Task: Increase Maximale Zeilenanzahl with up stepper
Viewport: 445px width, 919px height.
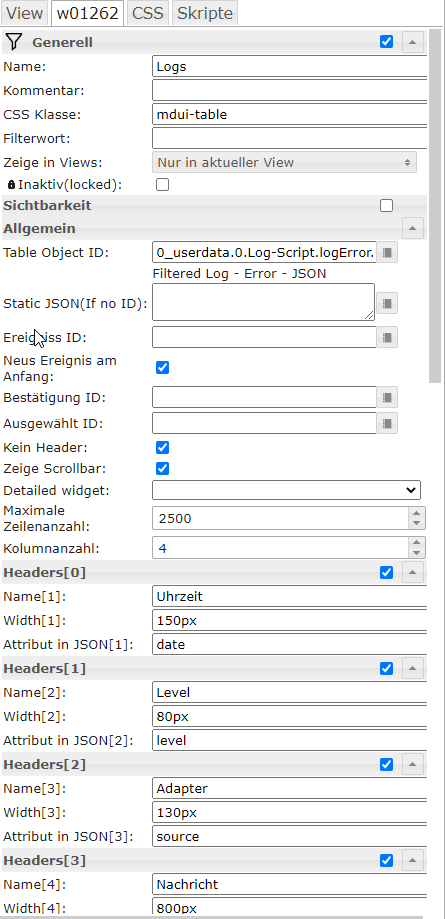Action: pos(416,513)
